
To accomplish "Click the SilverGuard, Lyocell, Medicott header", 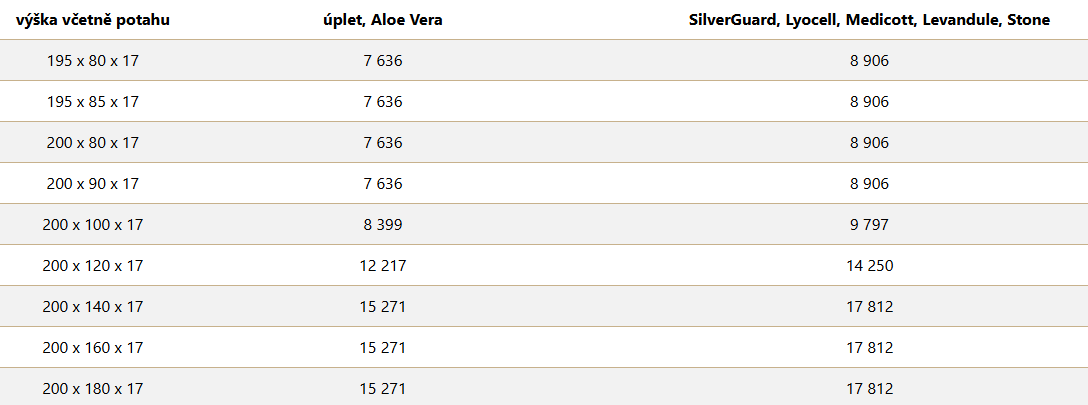I will [x=869, y=20].
